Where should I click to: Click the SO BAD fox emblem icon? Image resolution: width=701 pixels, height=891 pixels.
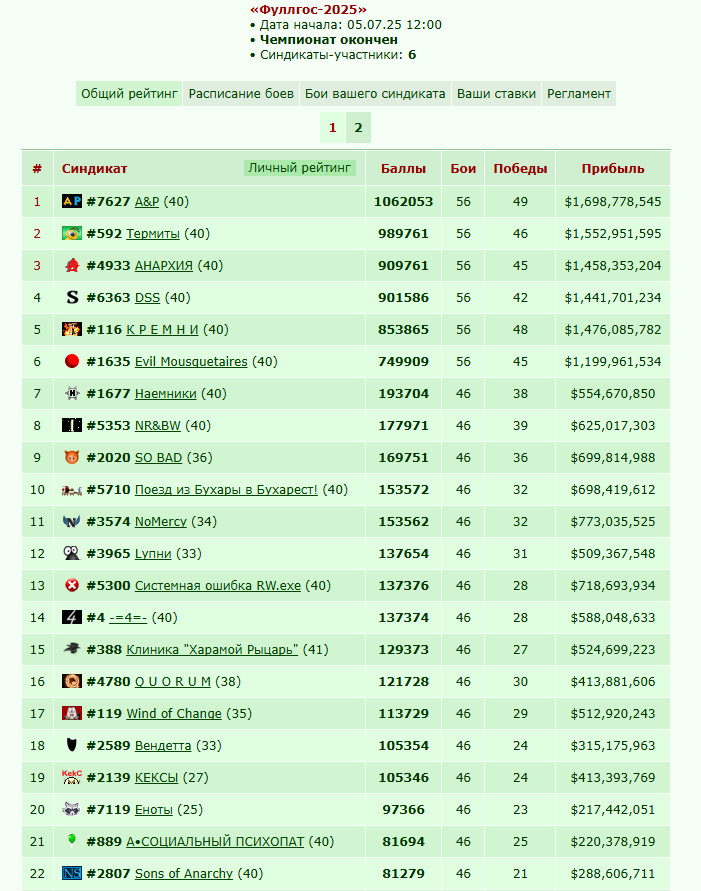pos(72,457)
